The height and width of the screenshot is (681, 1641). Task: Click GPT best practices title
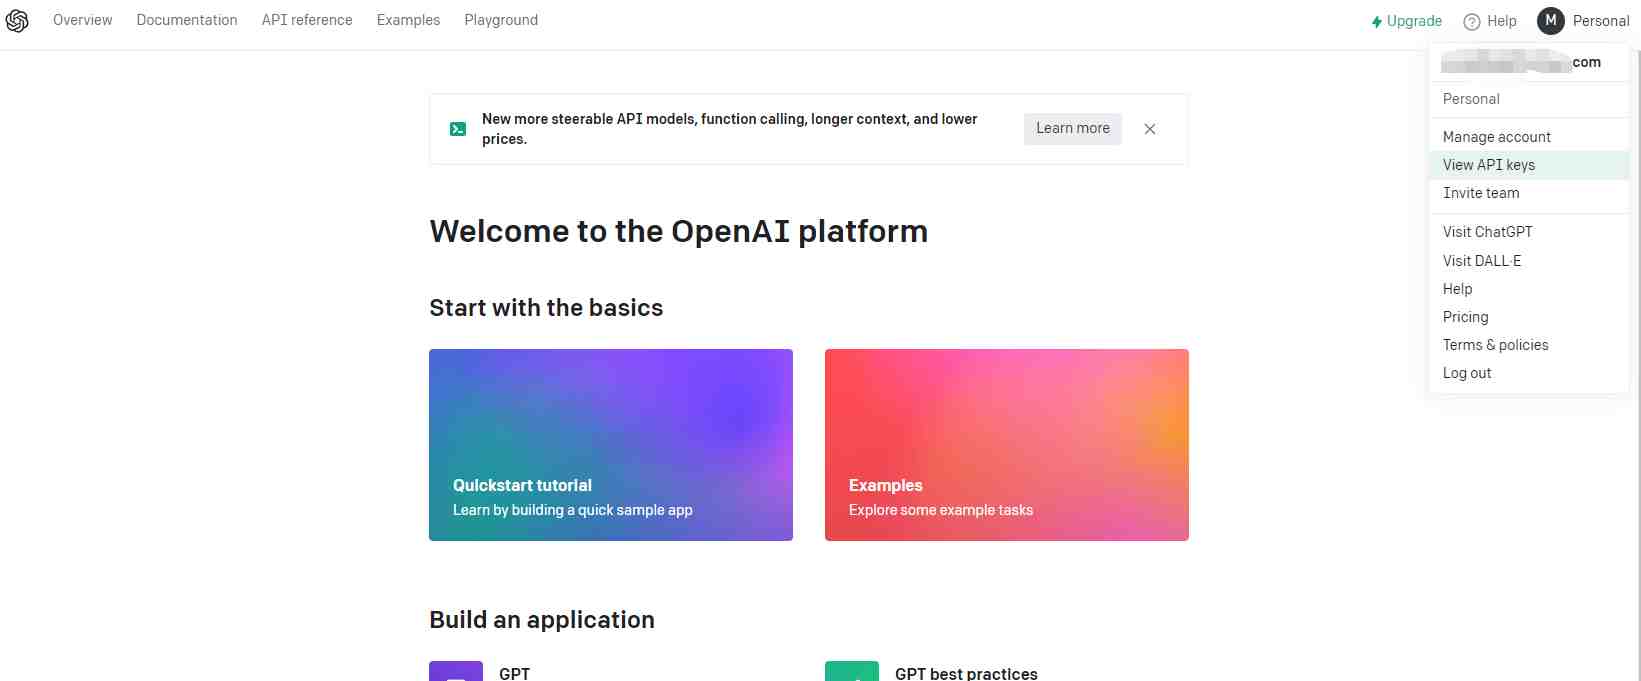pyautogui.click(x=966, y=673)
